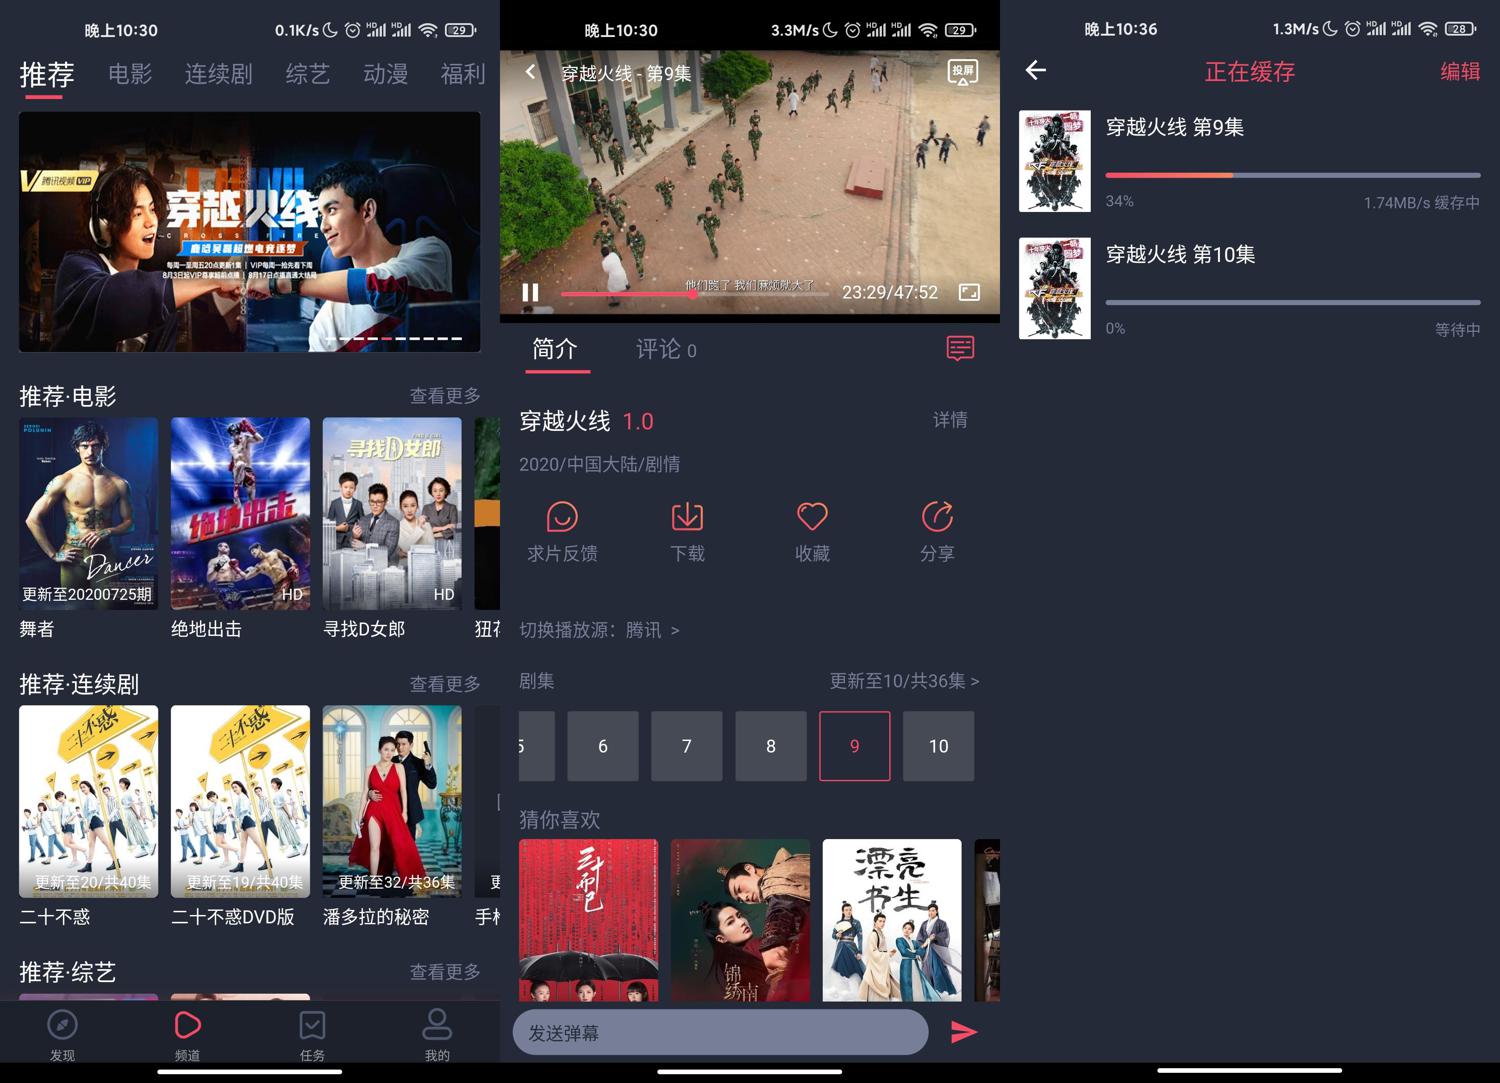Expand source switcher 切换播放源：腾讯
The width and height of the screenshot is (1500, 1083).
coord(599,630)
